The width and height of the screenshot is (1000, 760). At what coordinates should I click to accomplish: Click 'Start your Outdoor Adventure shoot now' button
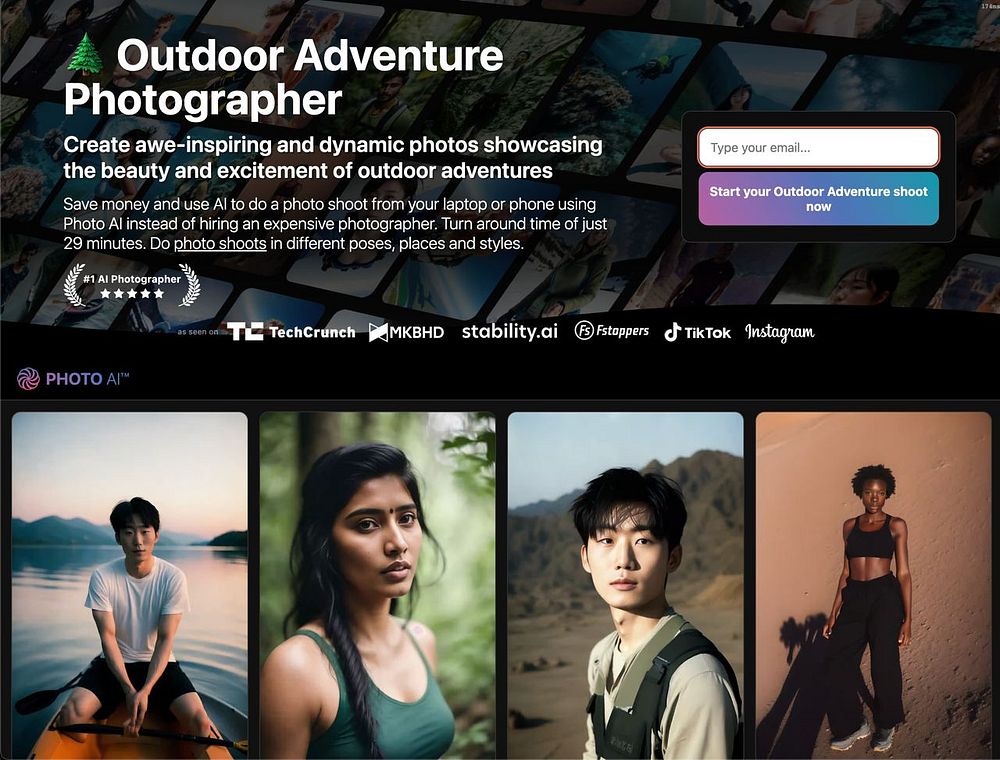tap(818, 199)
